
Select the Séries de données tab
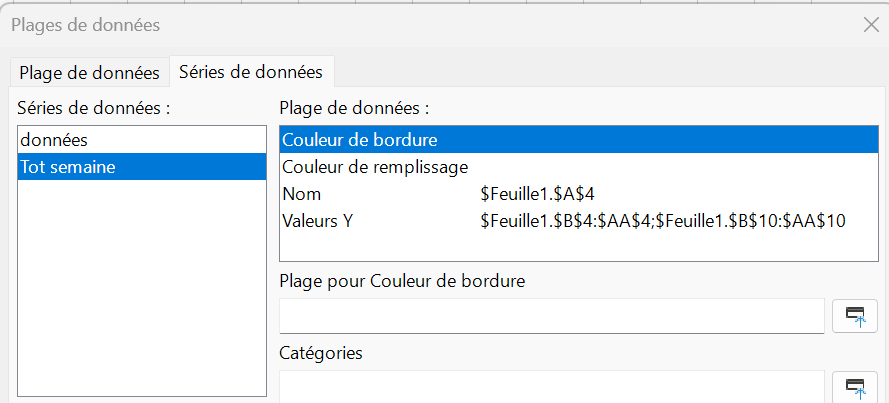coord(250,72)
